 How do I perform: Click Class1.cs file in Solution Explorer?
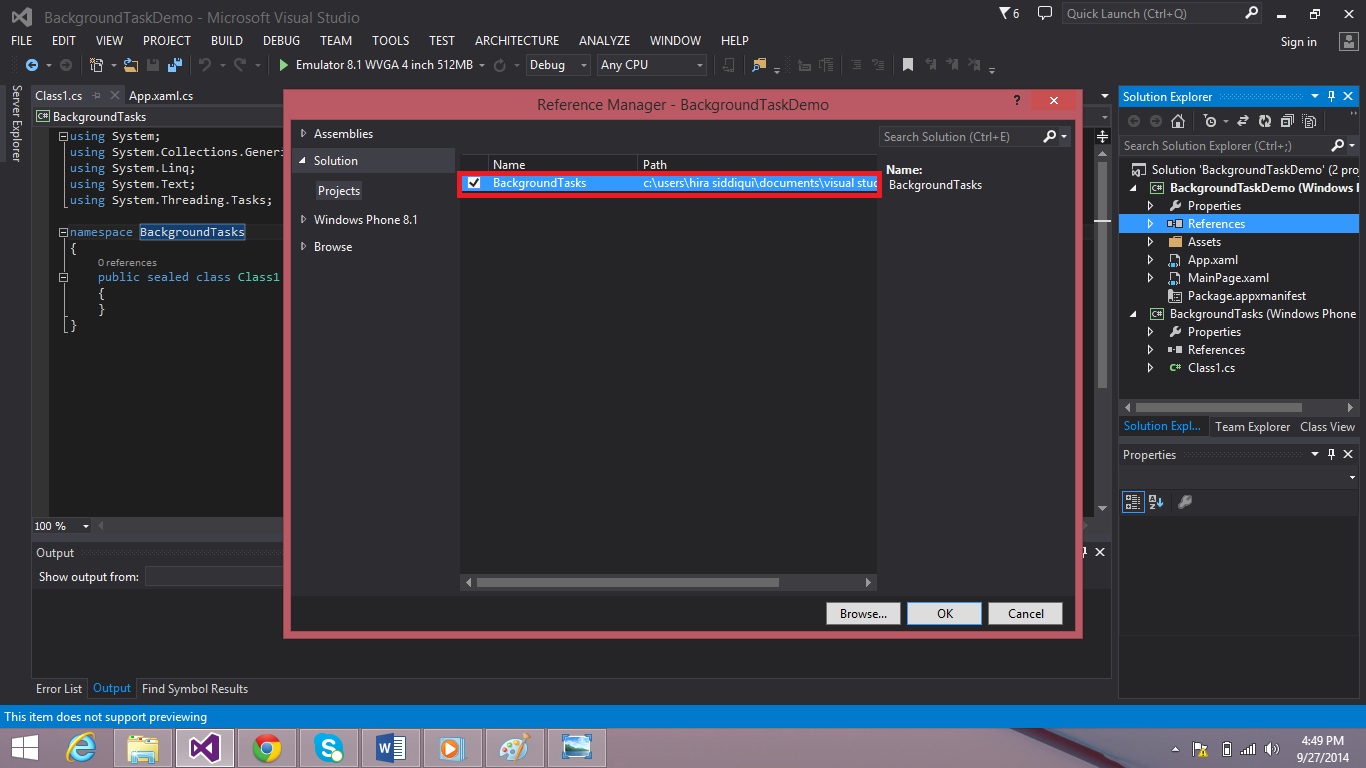tap(1211, 368)
